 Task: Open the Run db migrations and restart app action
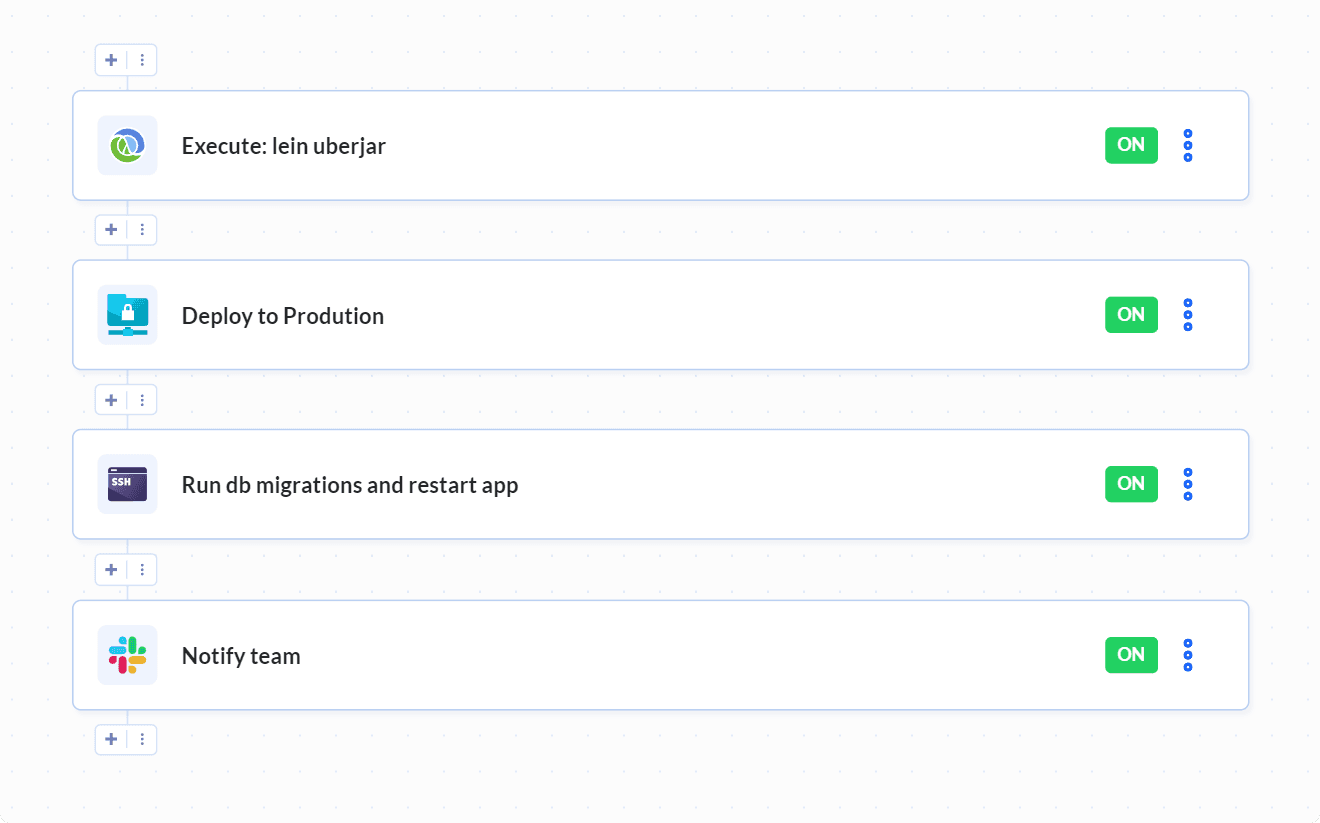coord(600,484)
